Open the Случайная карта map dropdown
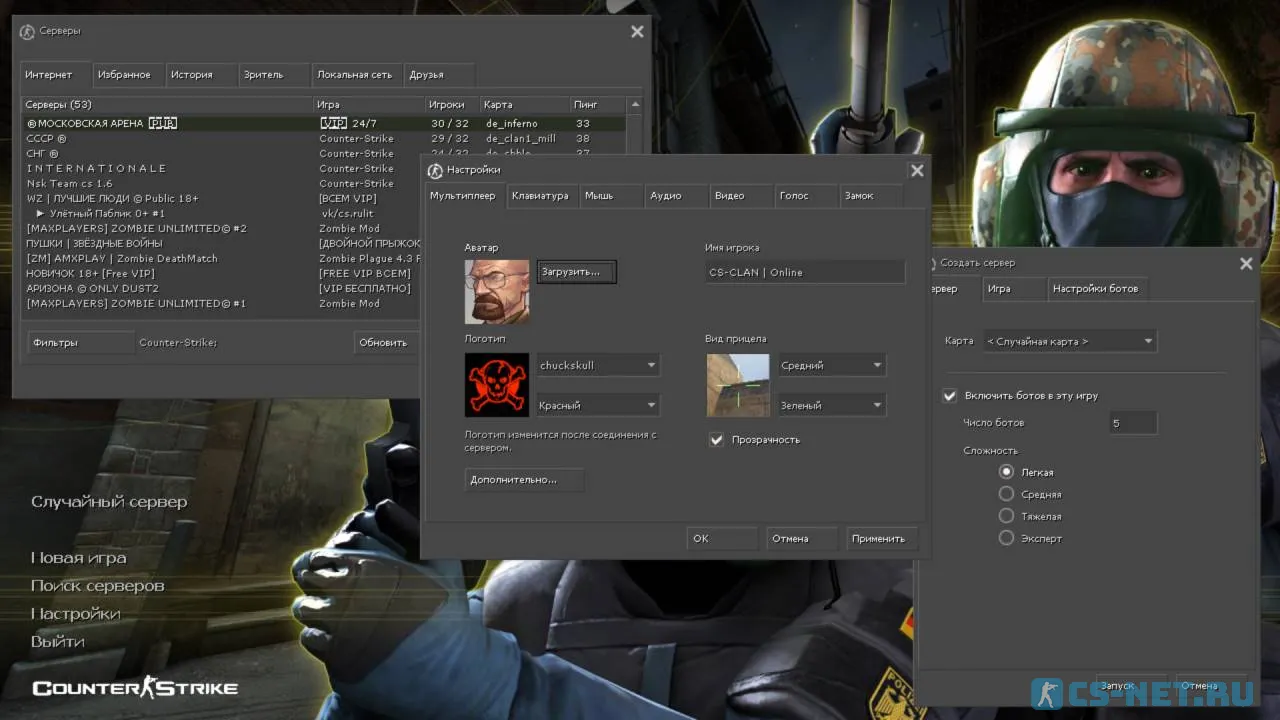1280x720 pixels. click(1069, 341)
